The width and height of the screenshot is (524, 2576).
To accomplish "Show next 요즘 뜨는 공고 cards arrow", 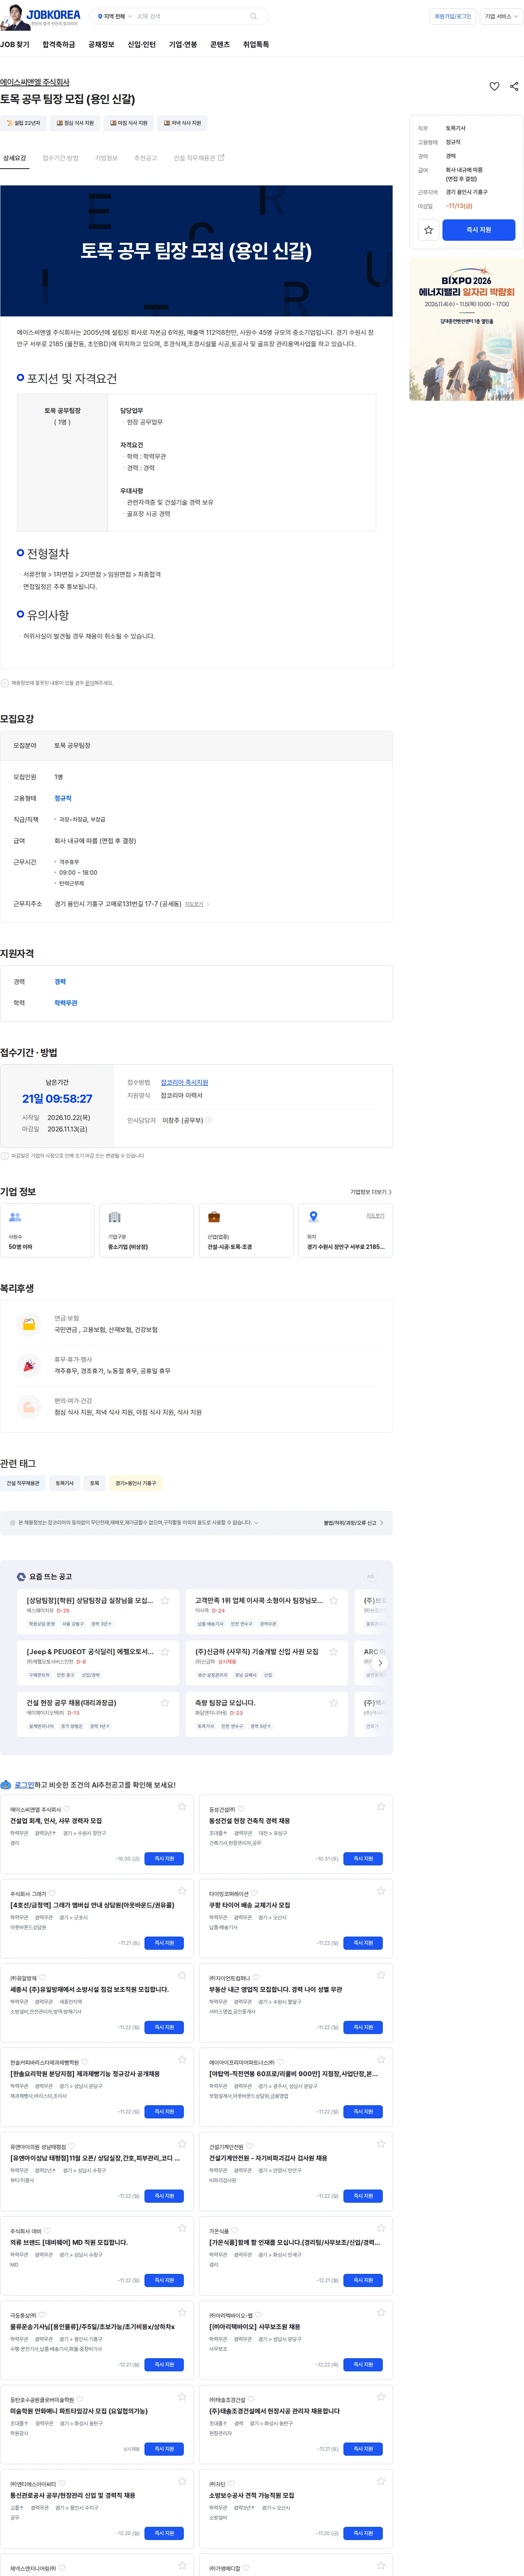I will pos(379,1663).
